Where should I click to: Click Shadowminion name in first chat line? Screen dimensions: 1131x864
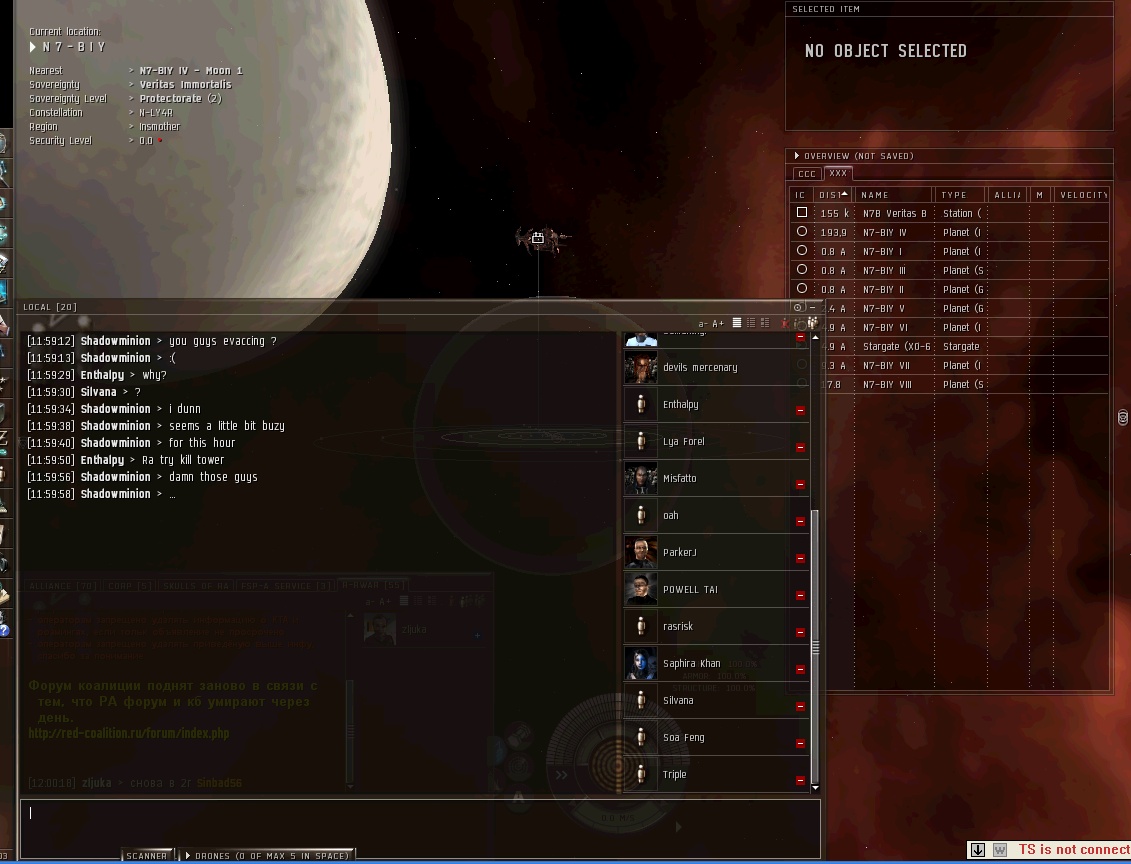tap(115, 341)
